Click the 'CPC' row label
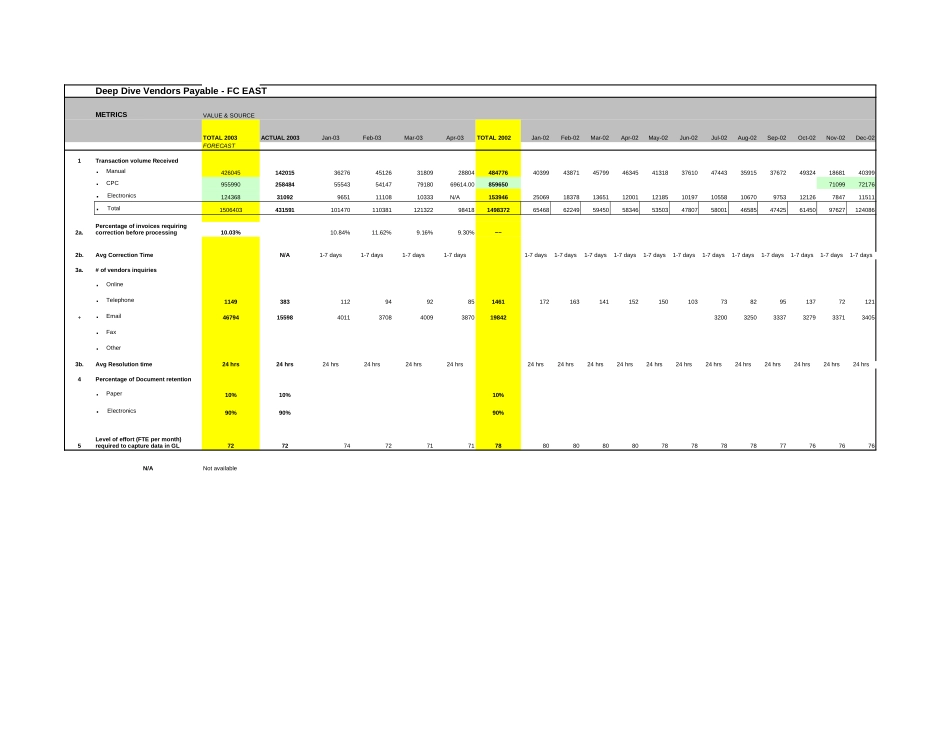This screenshot has width=950, height=735. click(x=112, y=183)
